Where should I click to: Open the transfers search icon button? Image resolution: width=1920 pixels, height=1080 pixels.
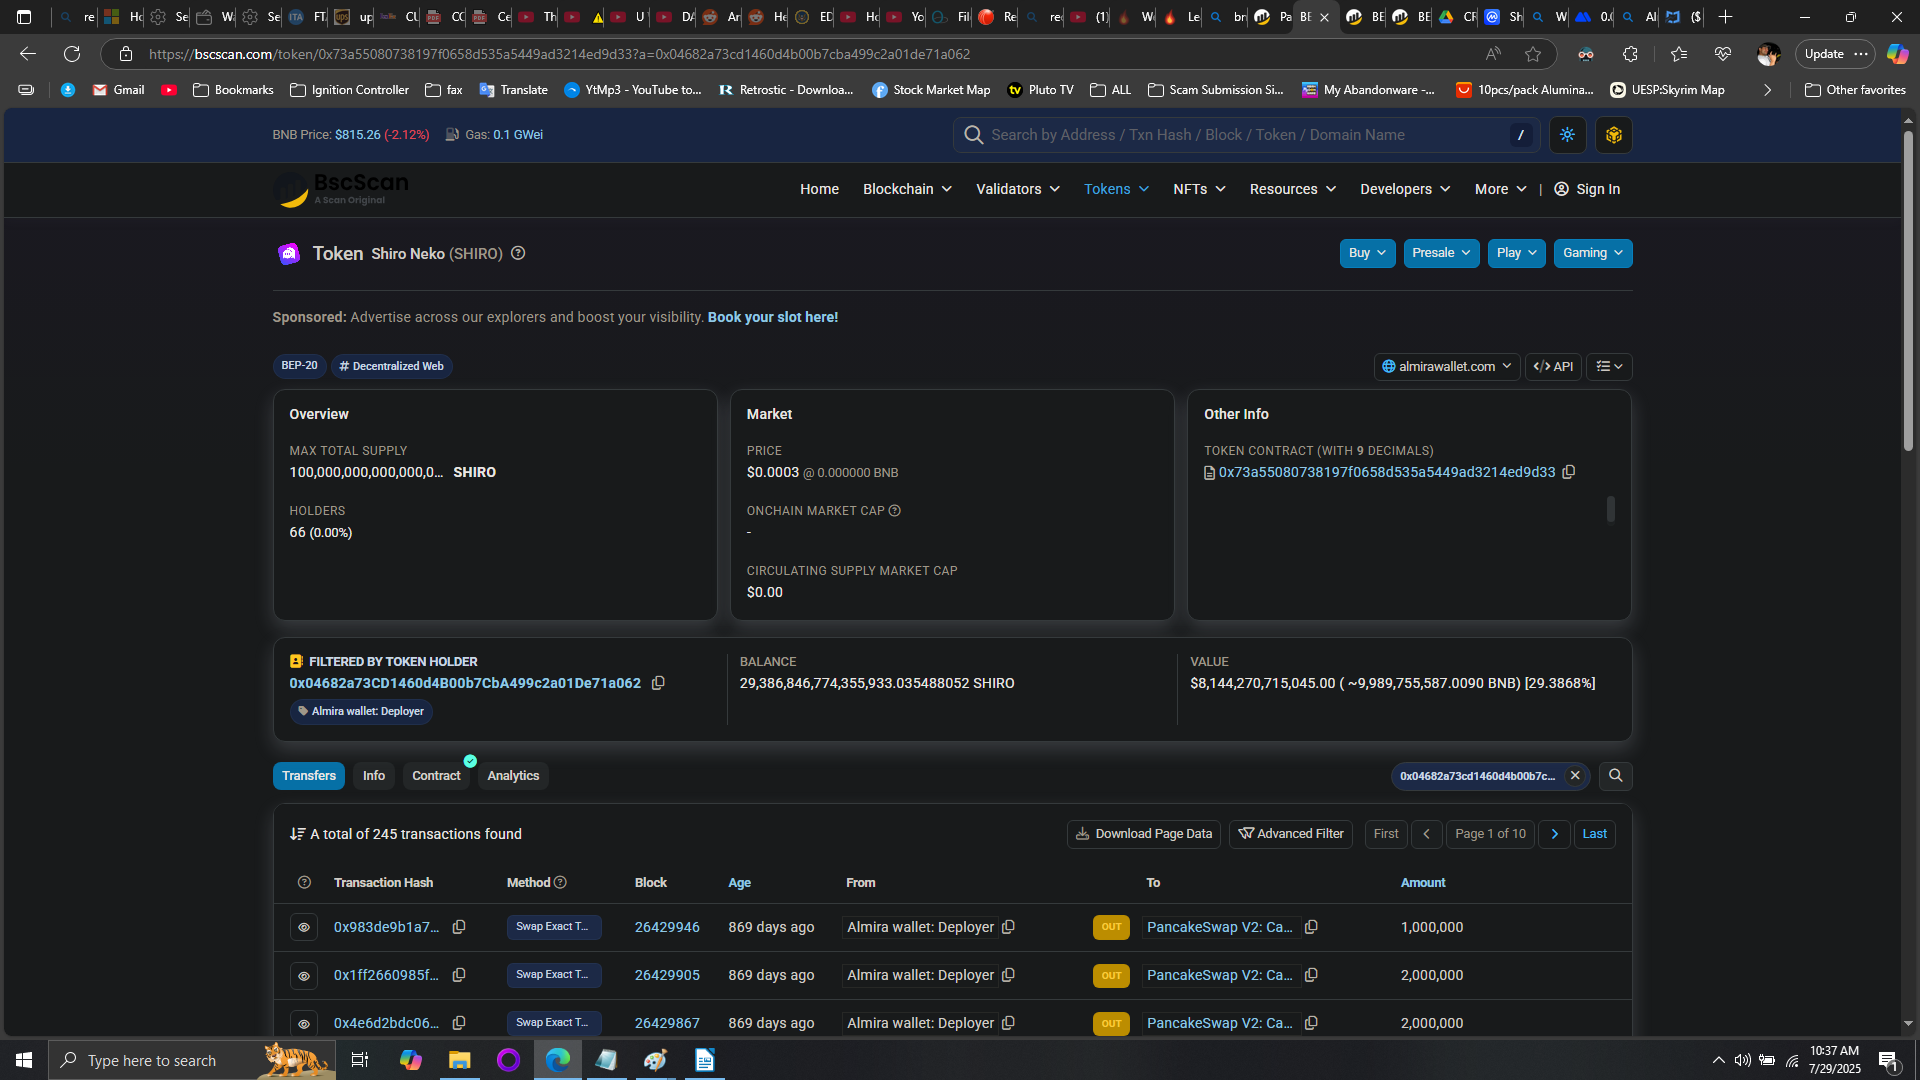click(x=1615, y=776)
